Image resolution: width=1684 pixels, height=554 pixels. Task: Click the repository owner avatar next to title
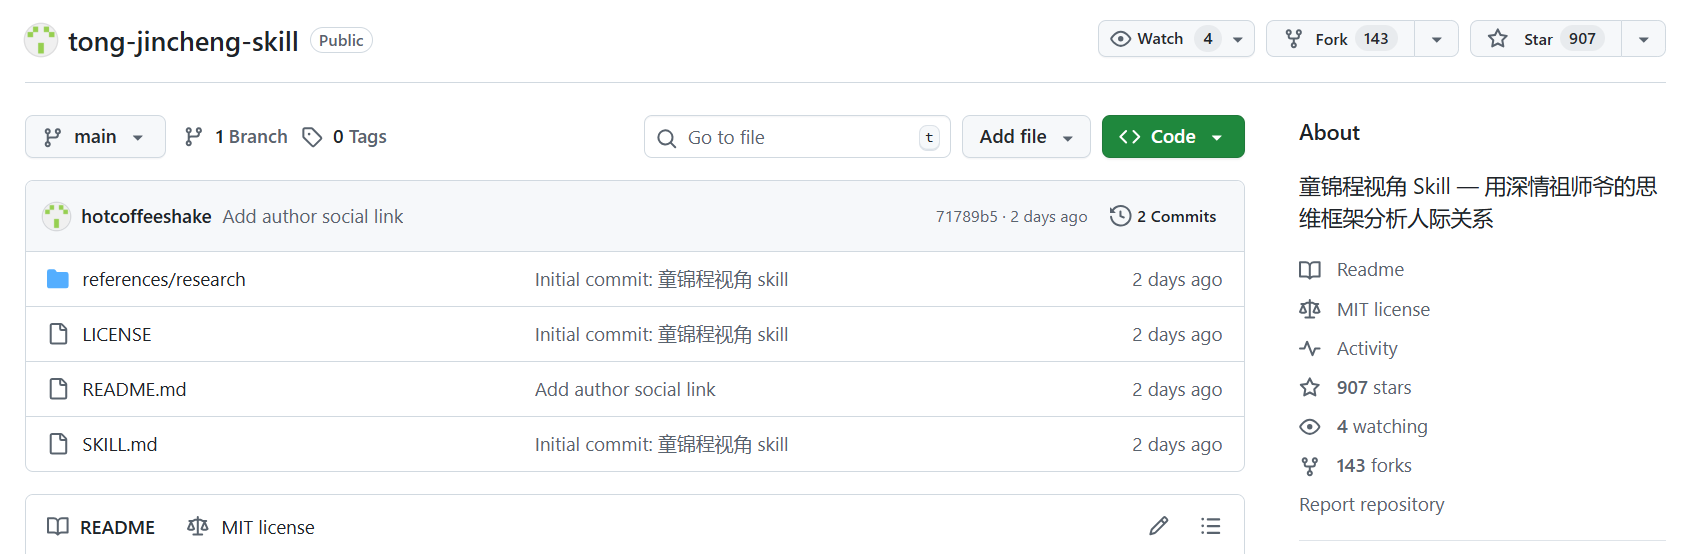[x=41, y=40]
